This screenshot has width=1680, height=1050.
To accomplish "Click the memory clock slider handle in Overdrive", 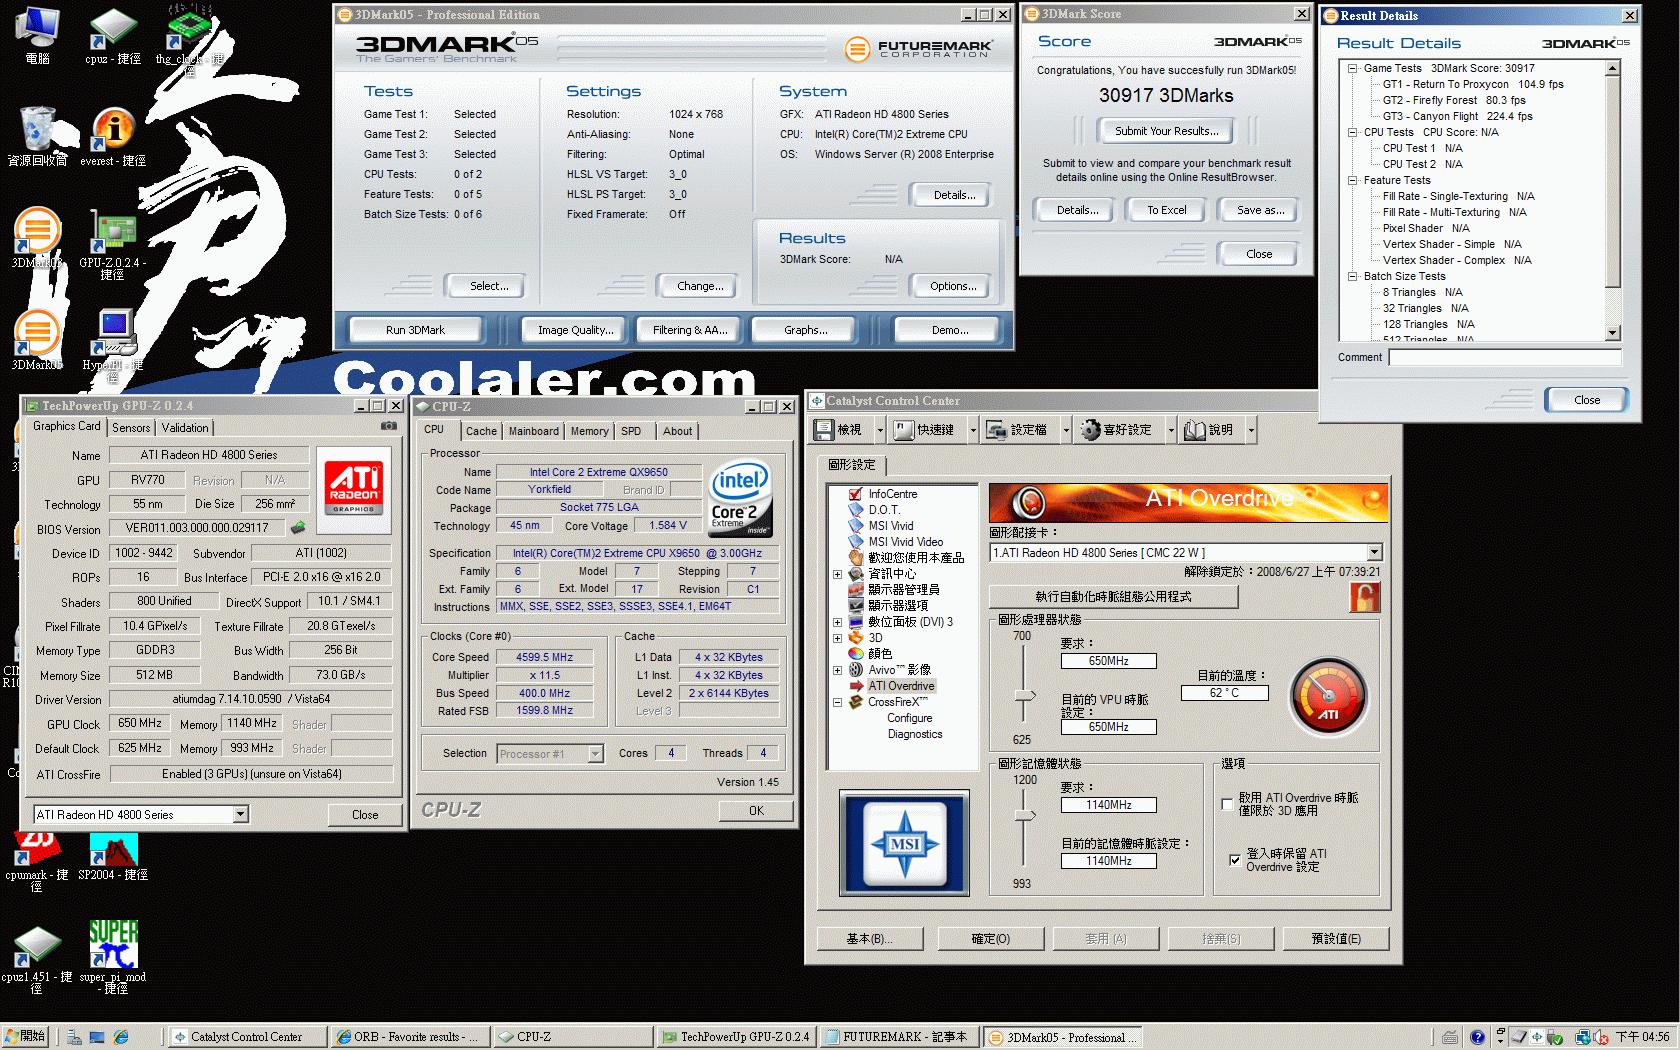I will 1025,816.
